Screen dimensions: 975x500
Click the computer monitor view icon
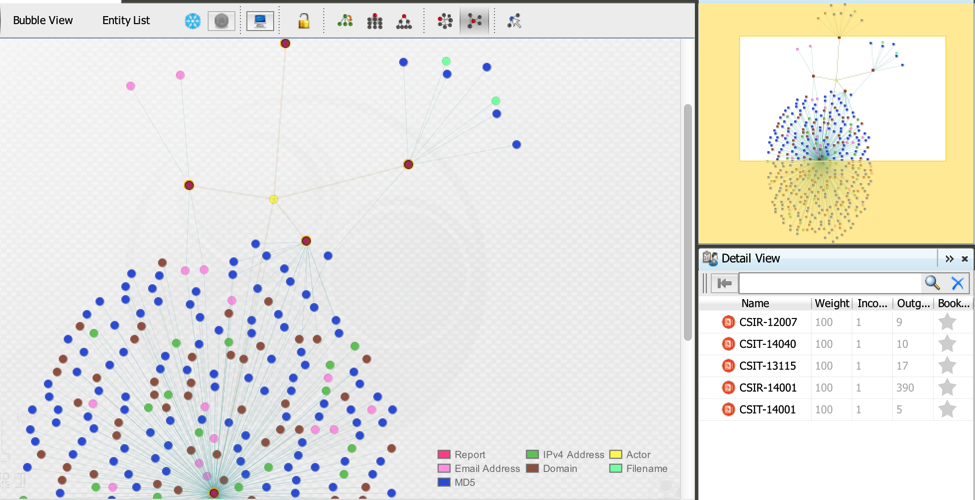point(260,21)
